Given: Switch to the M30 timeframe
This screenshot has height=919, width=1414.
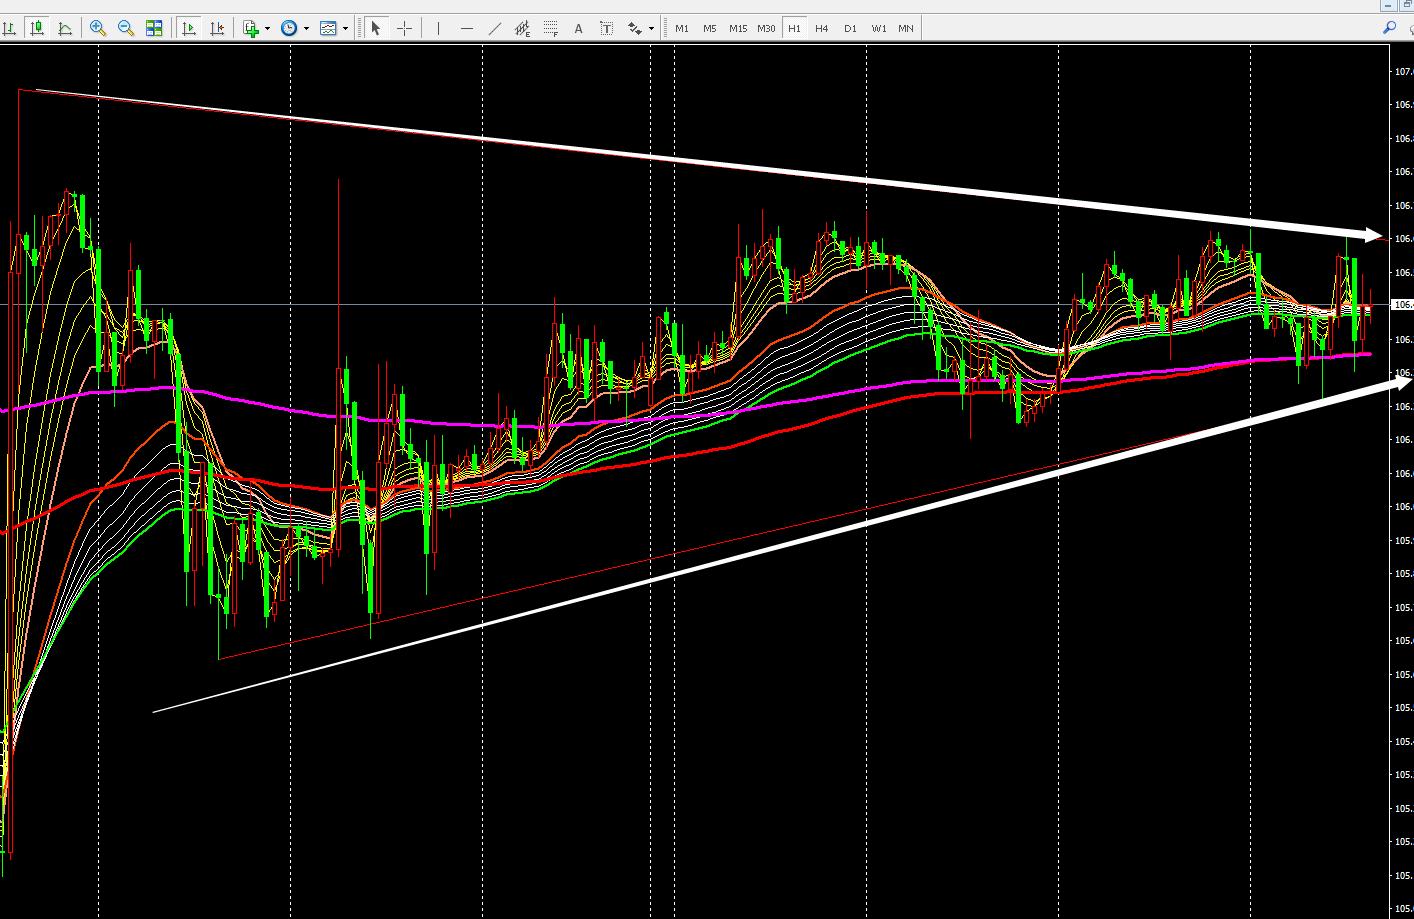Looking at the screenshot, I should [766, 28].
